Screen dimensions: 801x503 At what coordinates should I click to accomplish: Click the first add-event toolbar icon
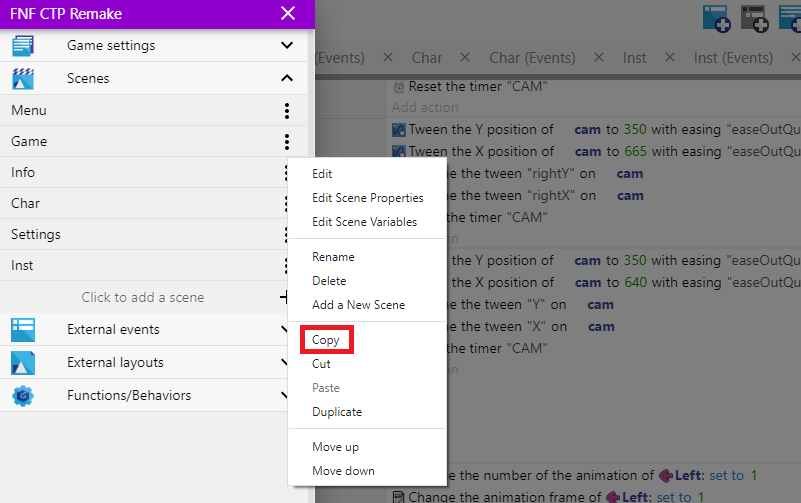(716, 18)
